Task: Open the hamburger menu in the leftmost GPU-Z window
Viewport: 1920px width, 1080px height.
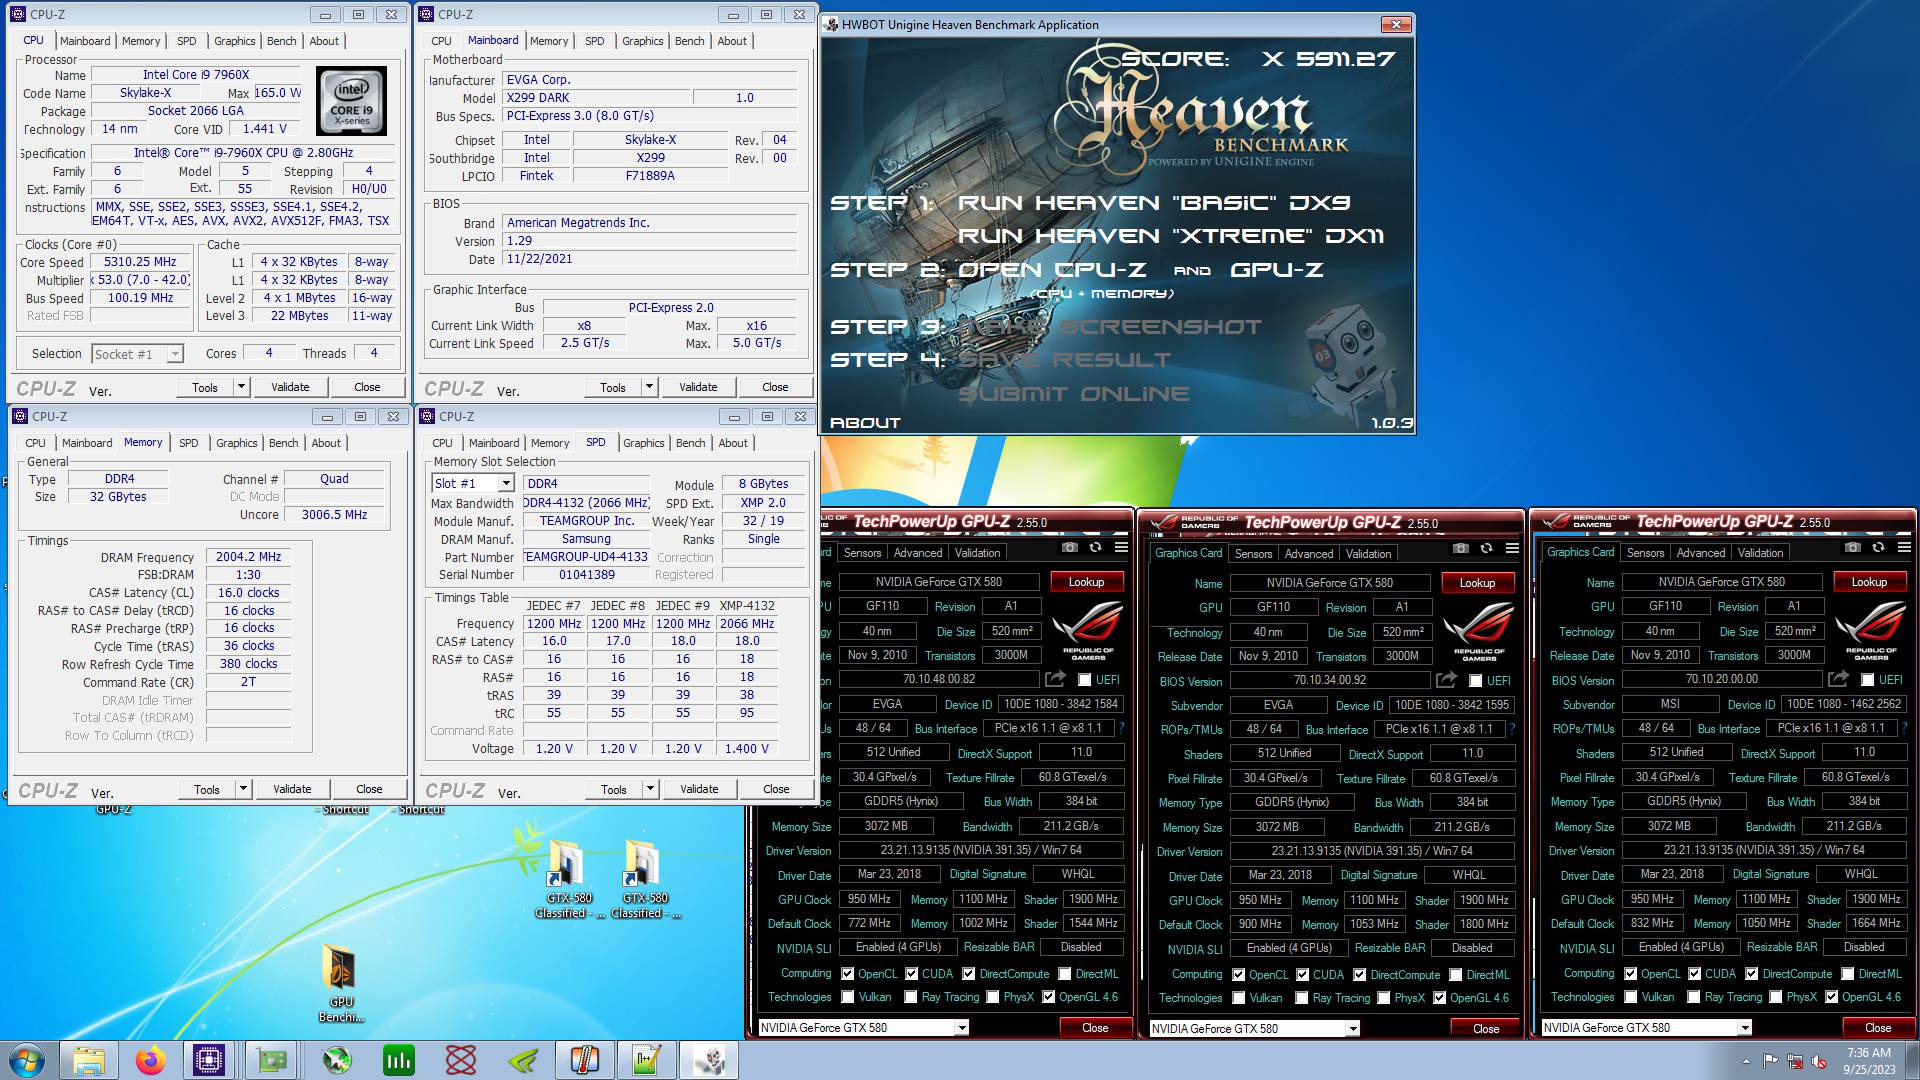Action: [1121, 547]
